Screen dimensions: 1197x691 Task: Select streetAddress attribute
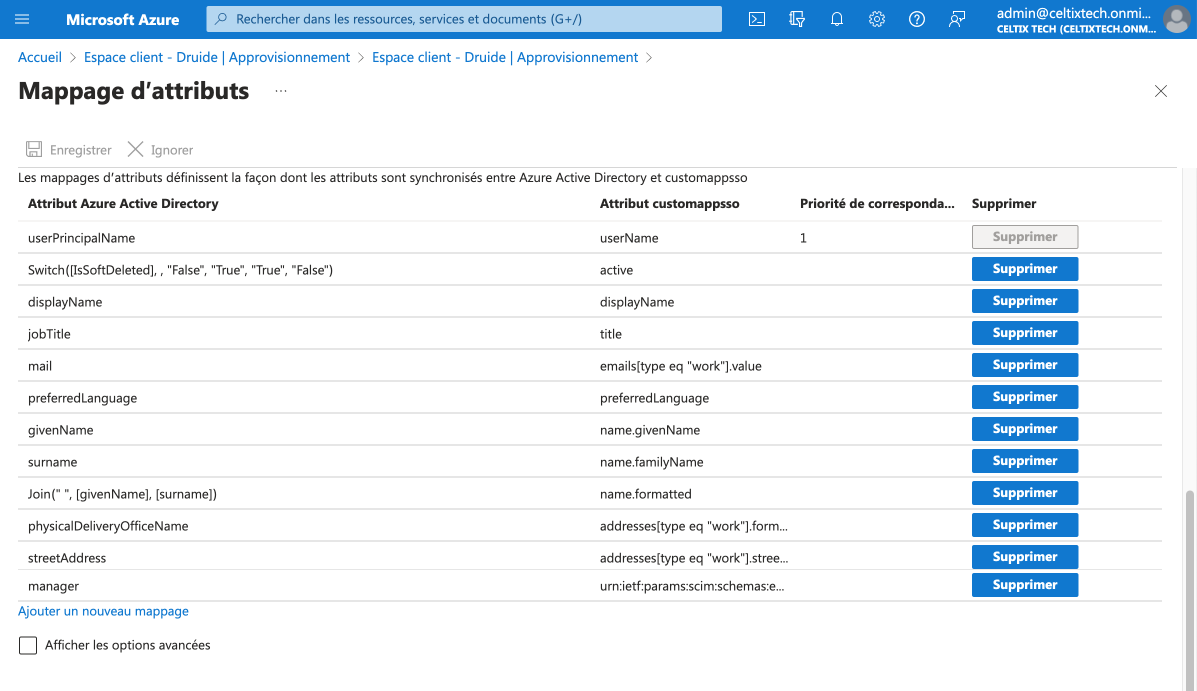coord(67,558)
